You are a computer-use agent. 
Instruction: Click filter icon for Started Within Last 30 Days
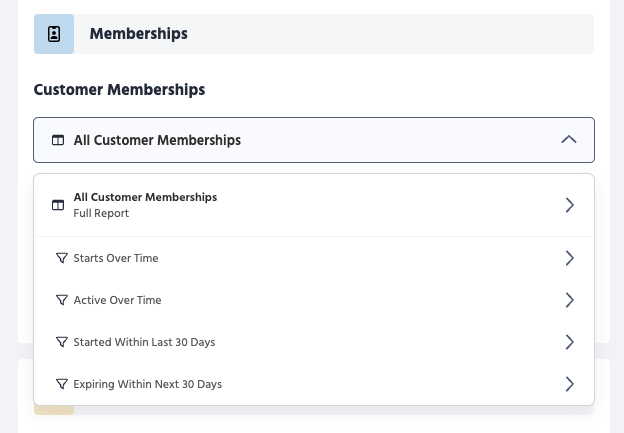coord(62,342)
